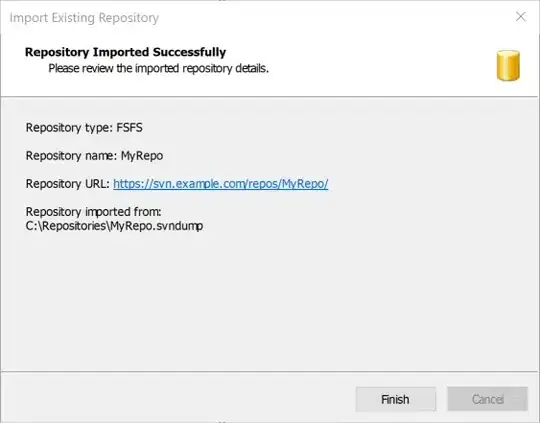Screen dimensions: 540x423
Task: Click the 'Repository name:' label
Action: [x=72, y=156]
